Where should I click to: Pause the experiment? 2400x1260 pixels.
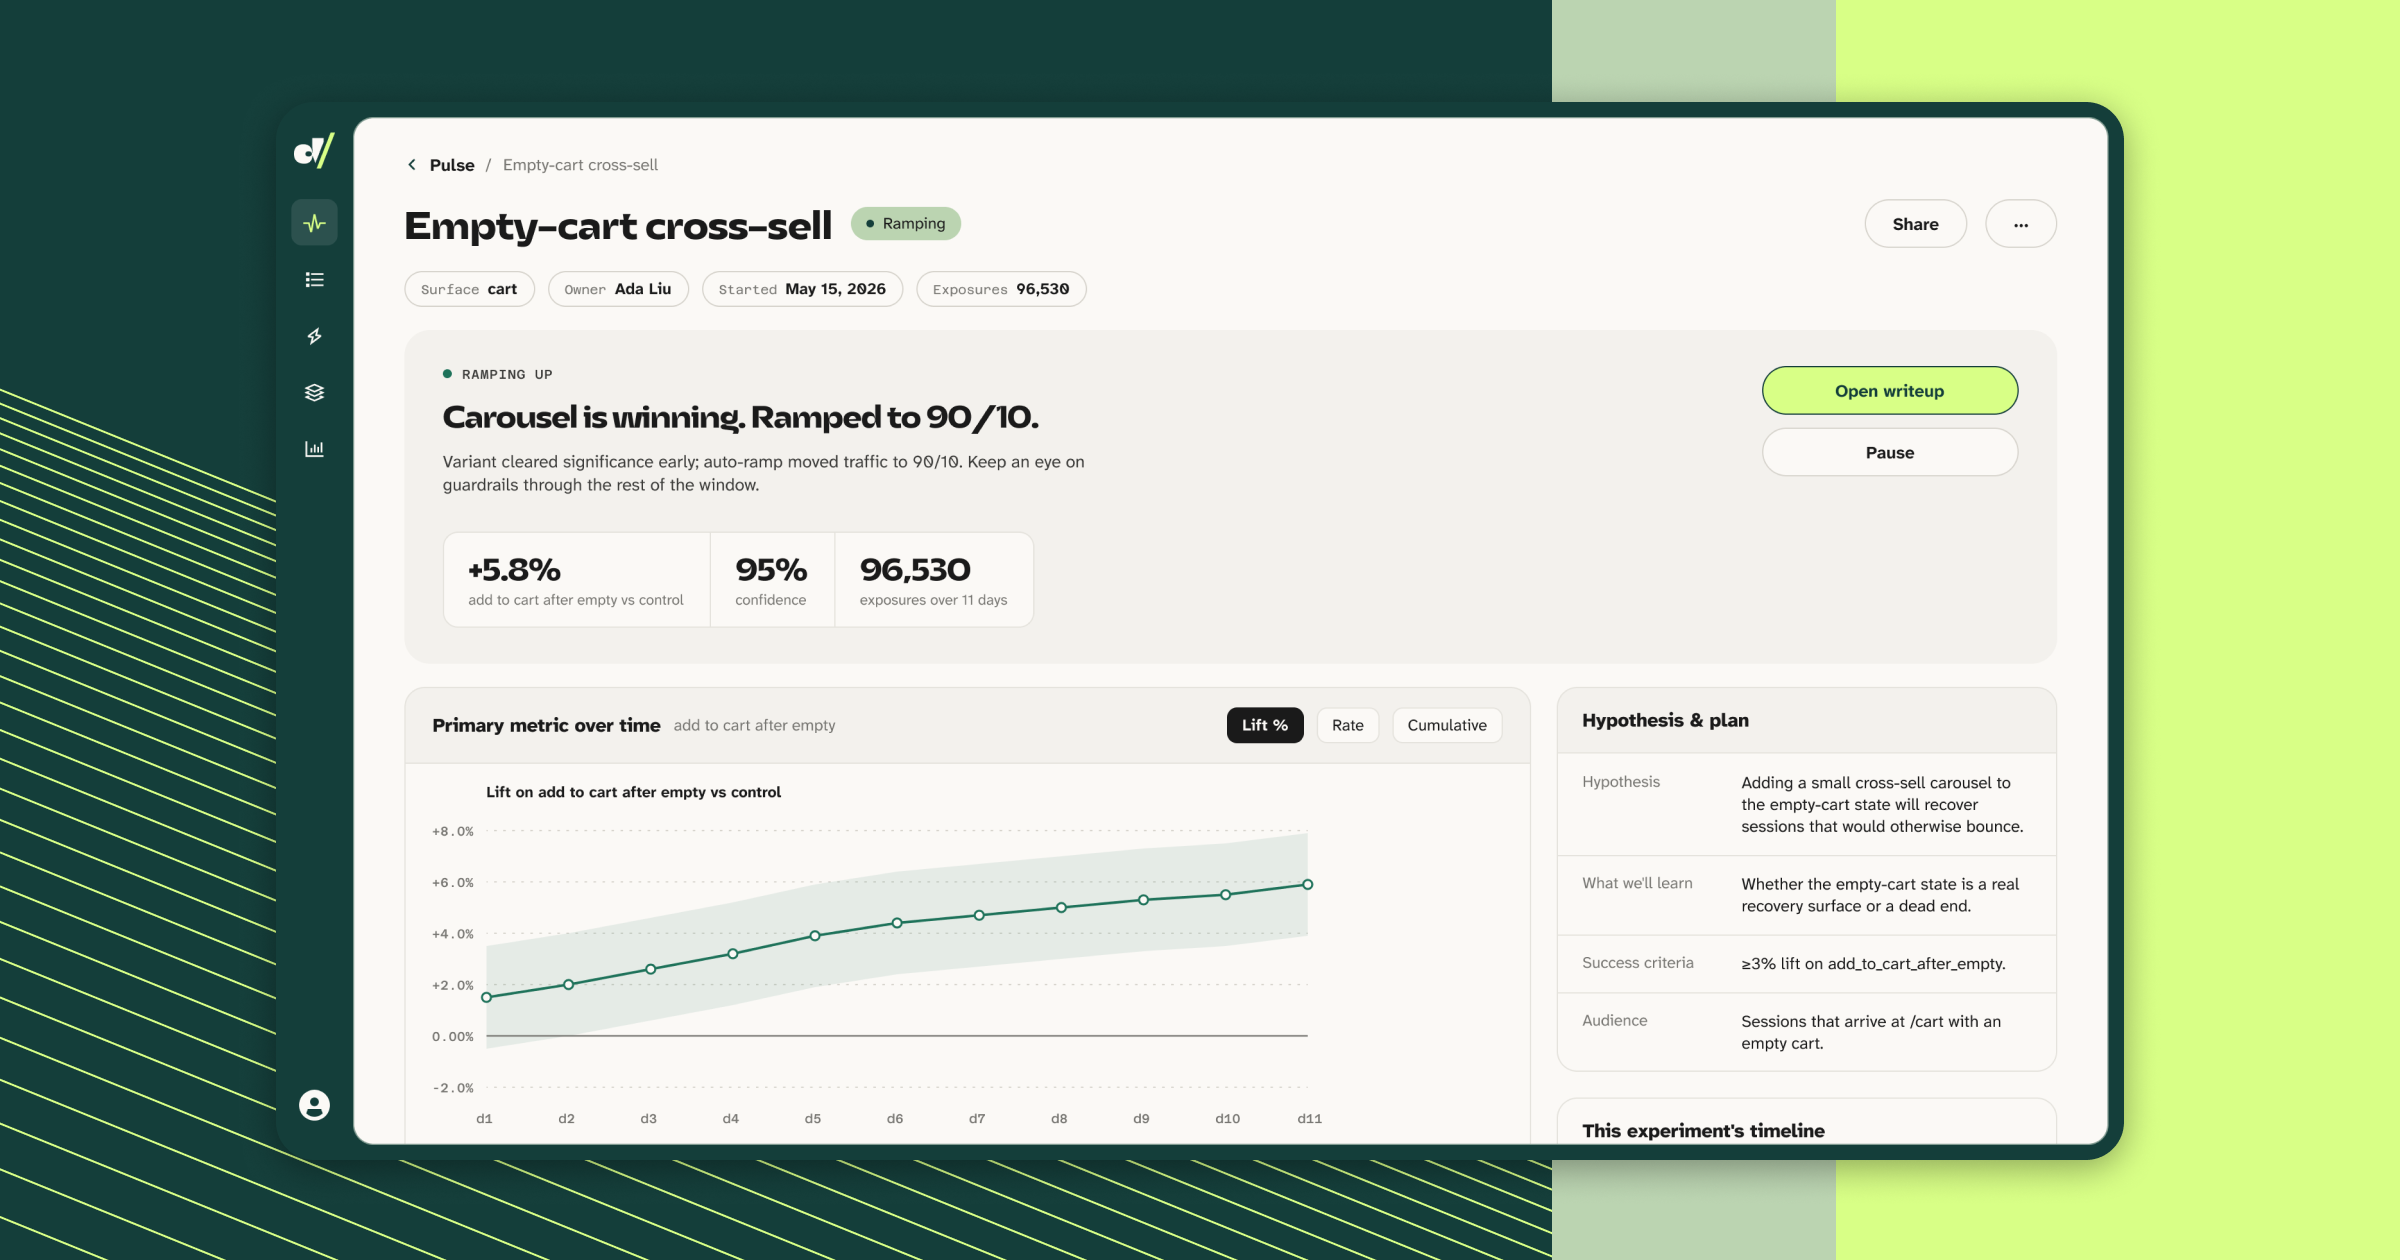point(1889,453)
